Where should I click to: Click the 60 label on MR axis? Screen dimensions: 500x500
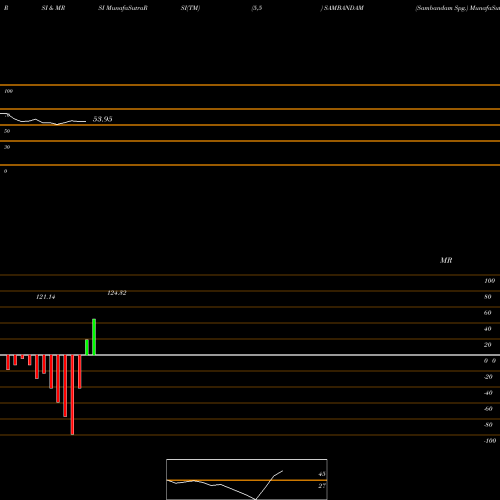(487, 313)
